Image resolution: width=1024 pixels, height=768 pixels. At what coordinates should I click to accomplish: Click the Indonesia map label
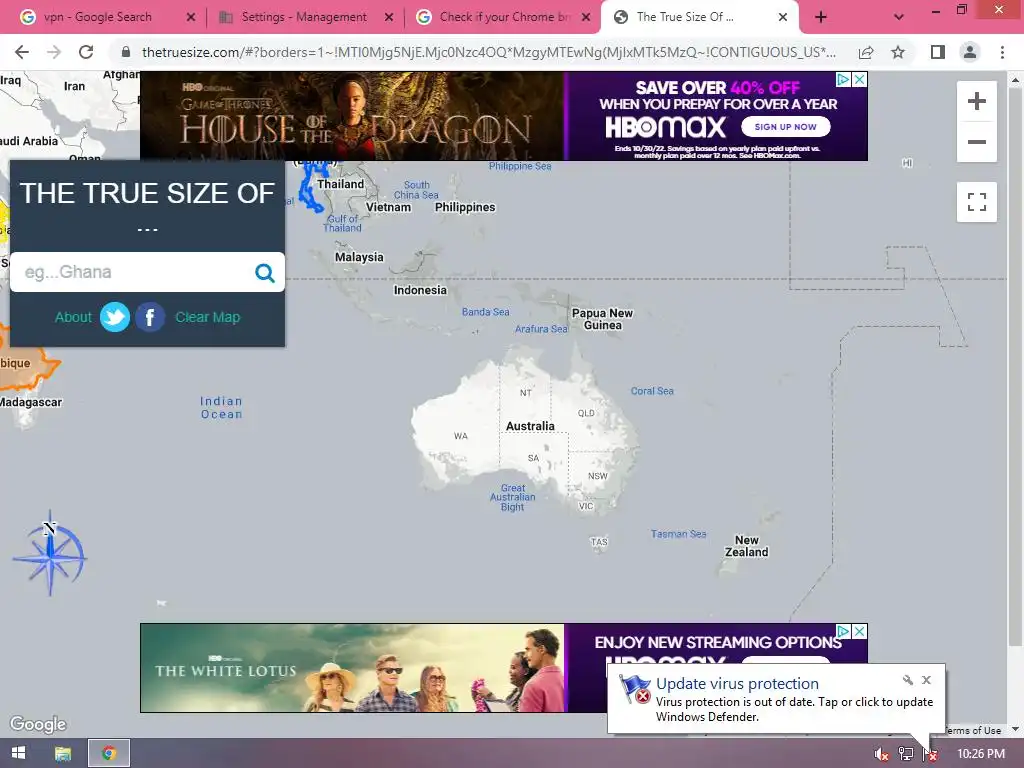click(420, 290)
